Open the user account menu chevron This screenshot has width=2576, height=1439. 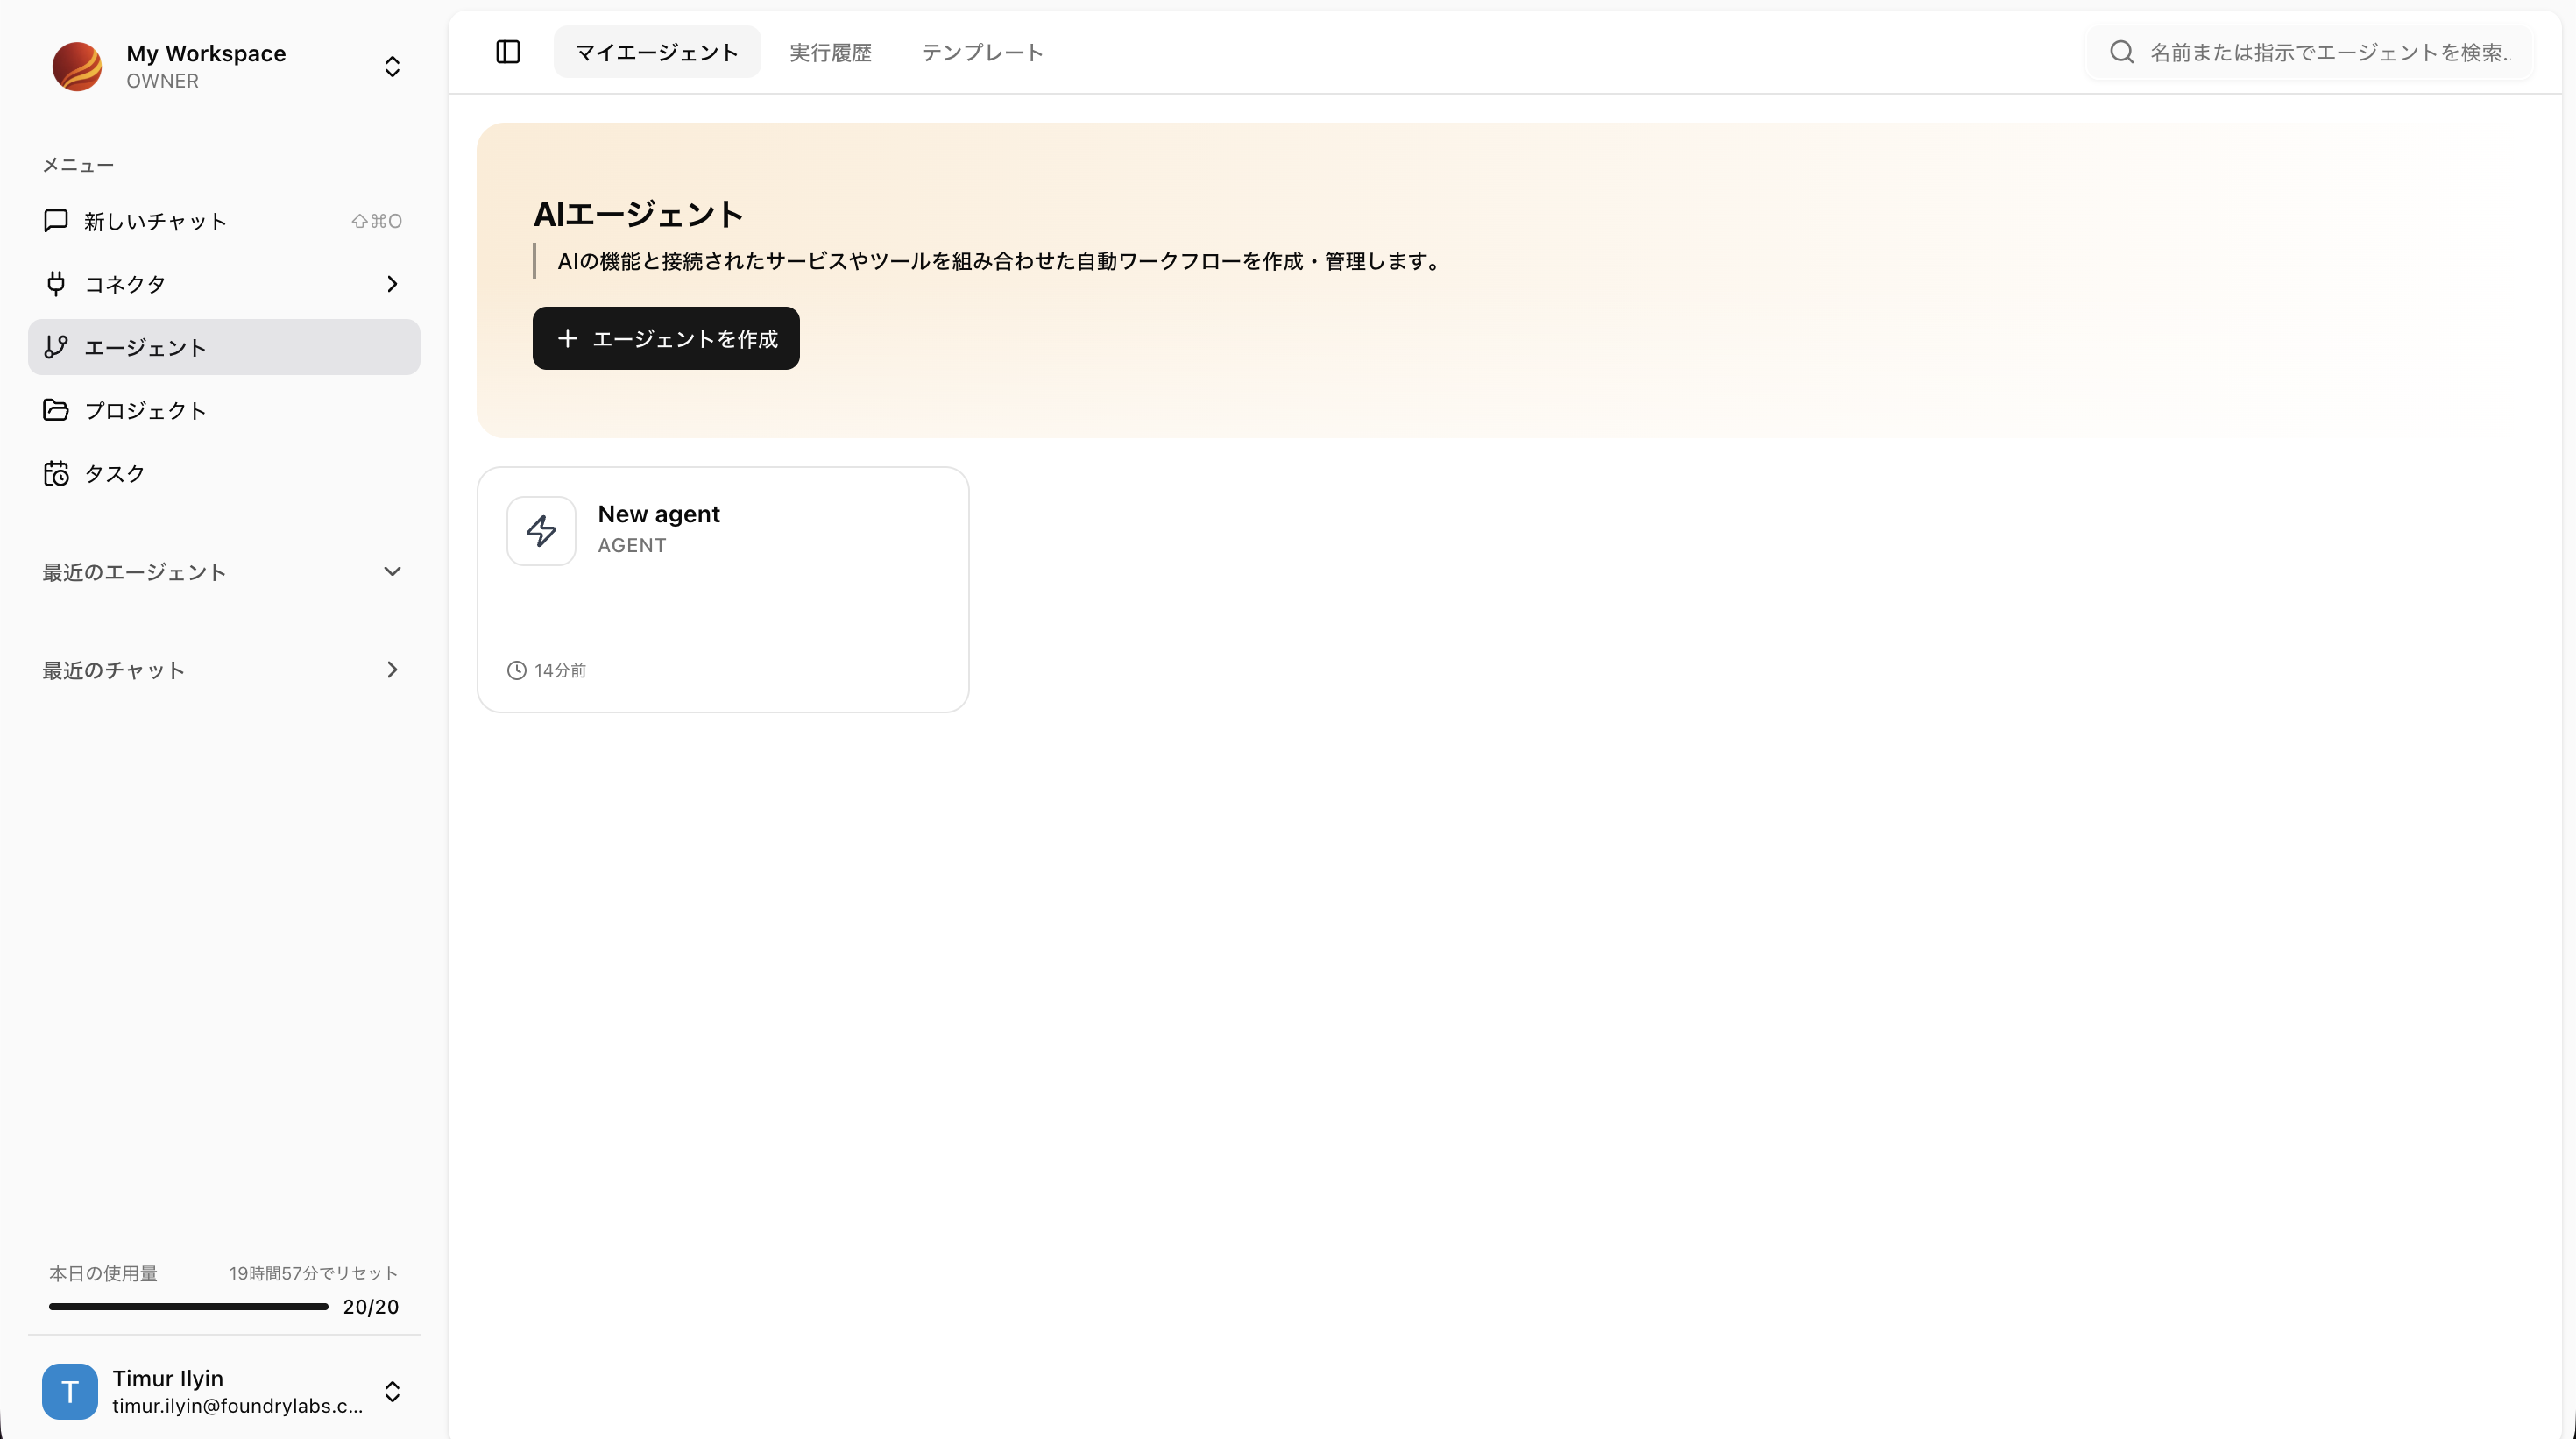tap(392, 1391)
